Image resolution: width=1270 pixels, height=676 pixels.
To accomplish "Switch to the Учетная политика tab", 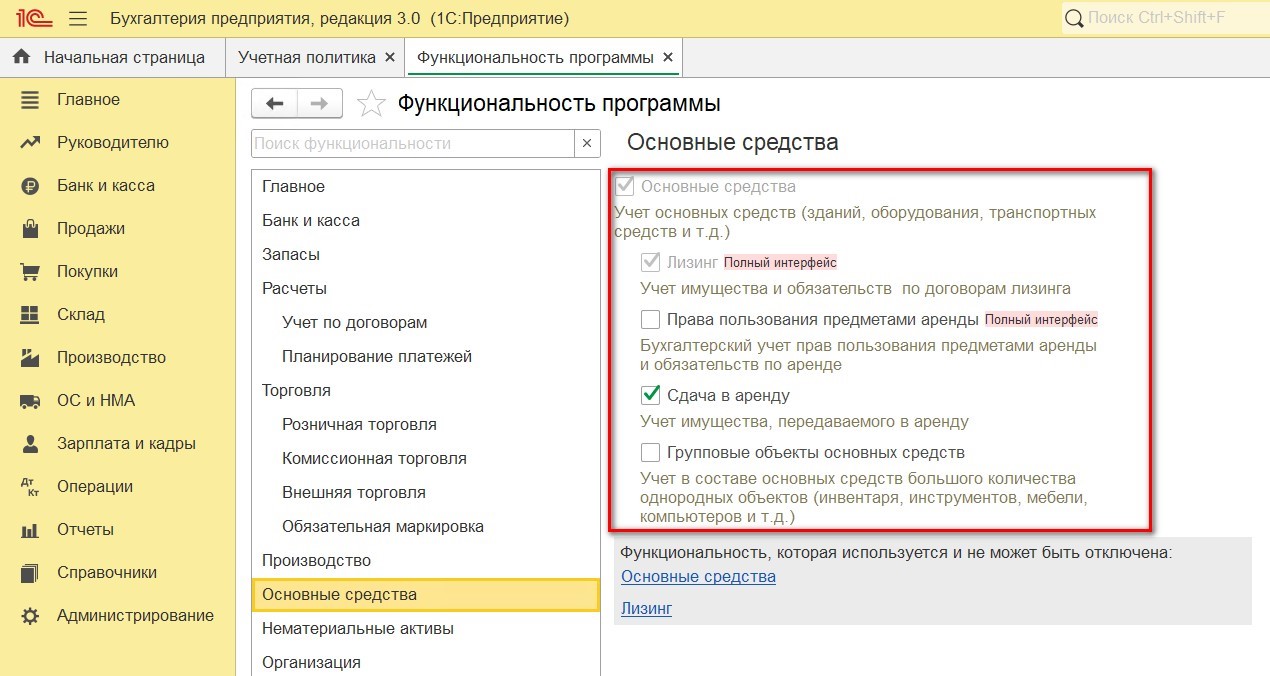I will (315, 57).
